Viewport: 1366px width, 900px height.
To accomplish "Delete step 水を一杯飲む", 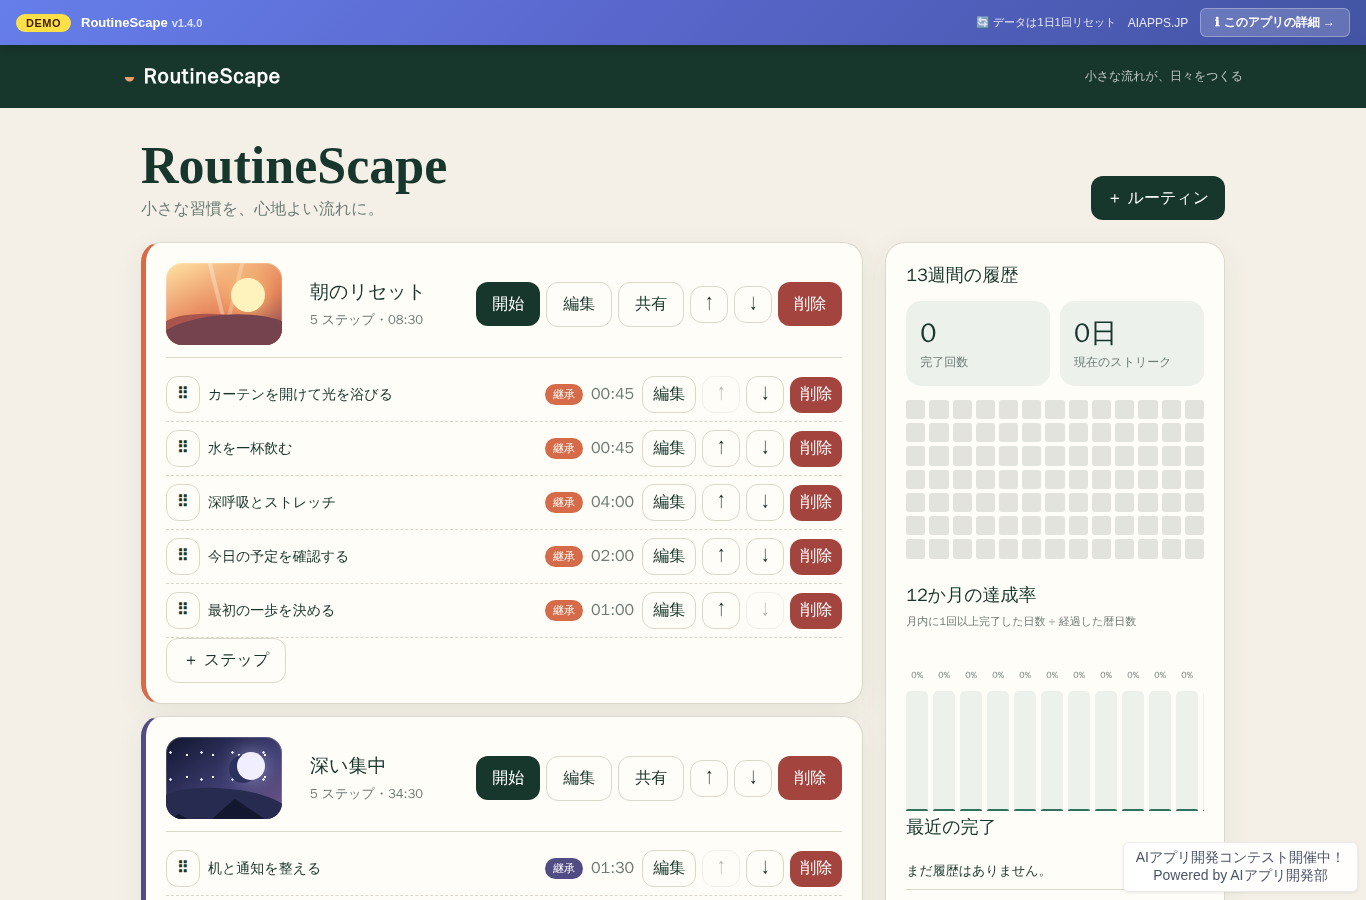I will click(x=816, y=448).
